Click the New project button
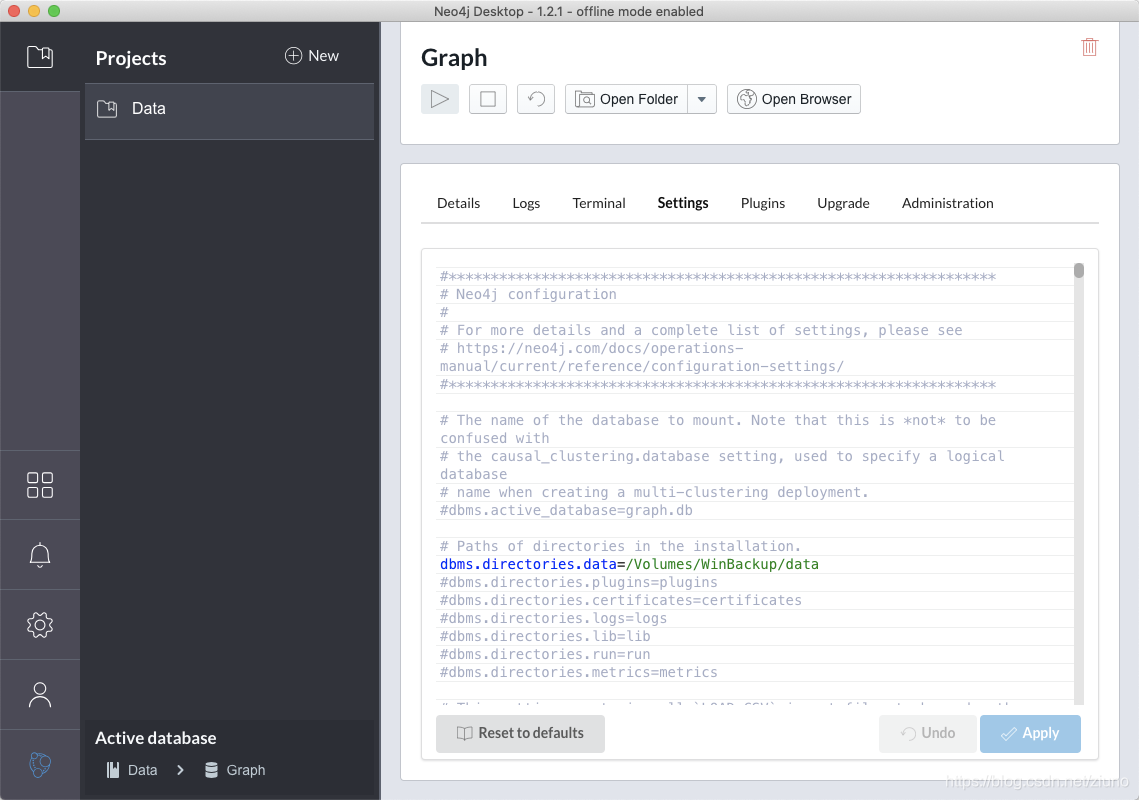1139x800 pixels. pyautogui.click(x=312, y=56)
